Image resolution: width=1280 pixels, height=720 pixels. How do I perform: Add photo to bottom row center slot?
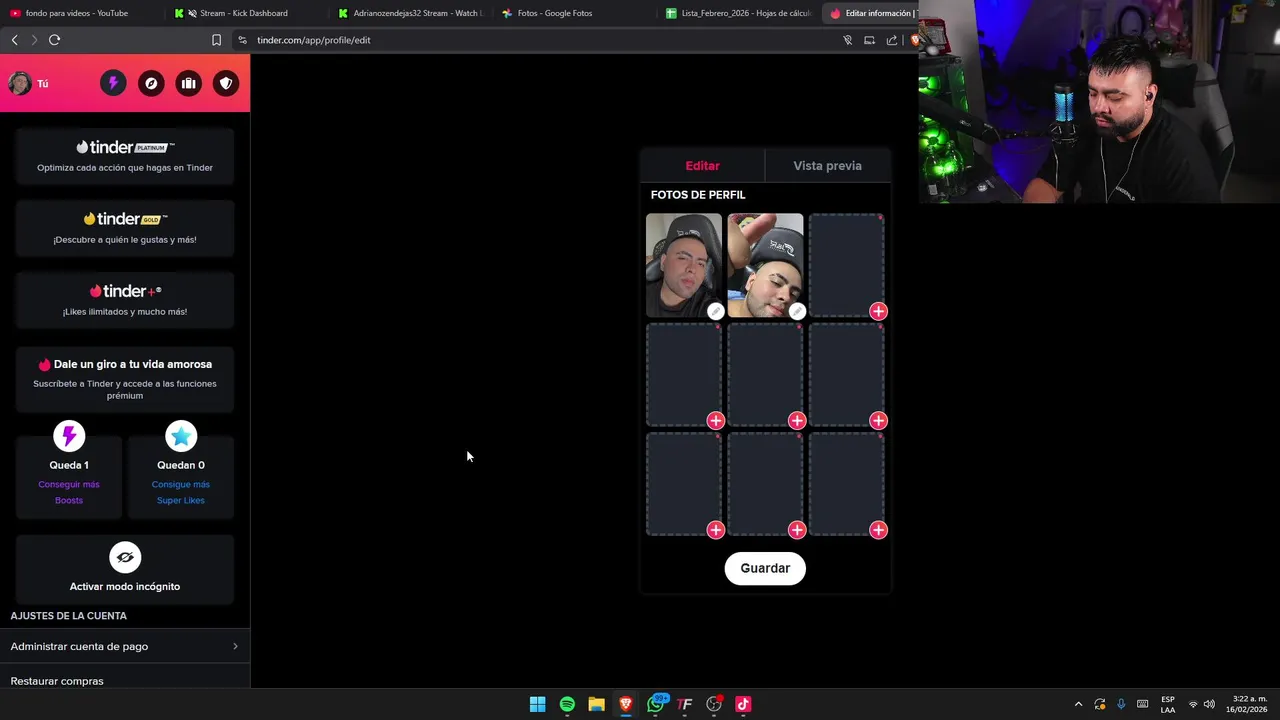(797, 530)
